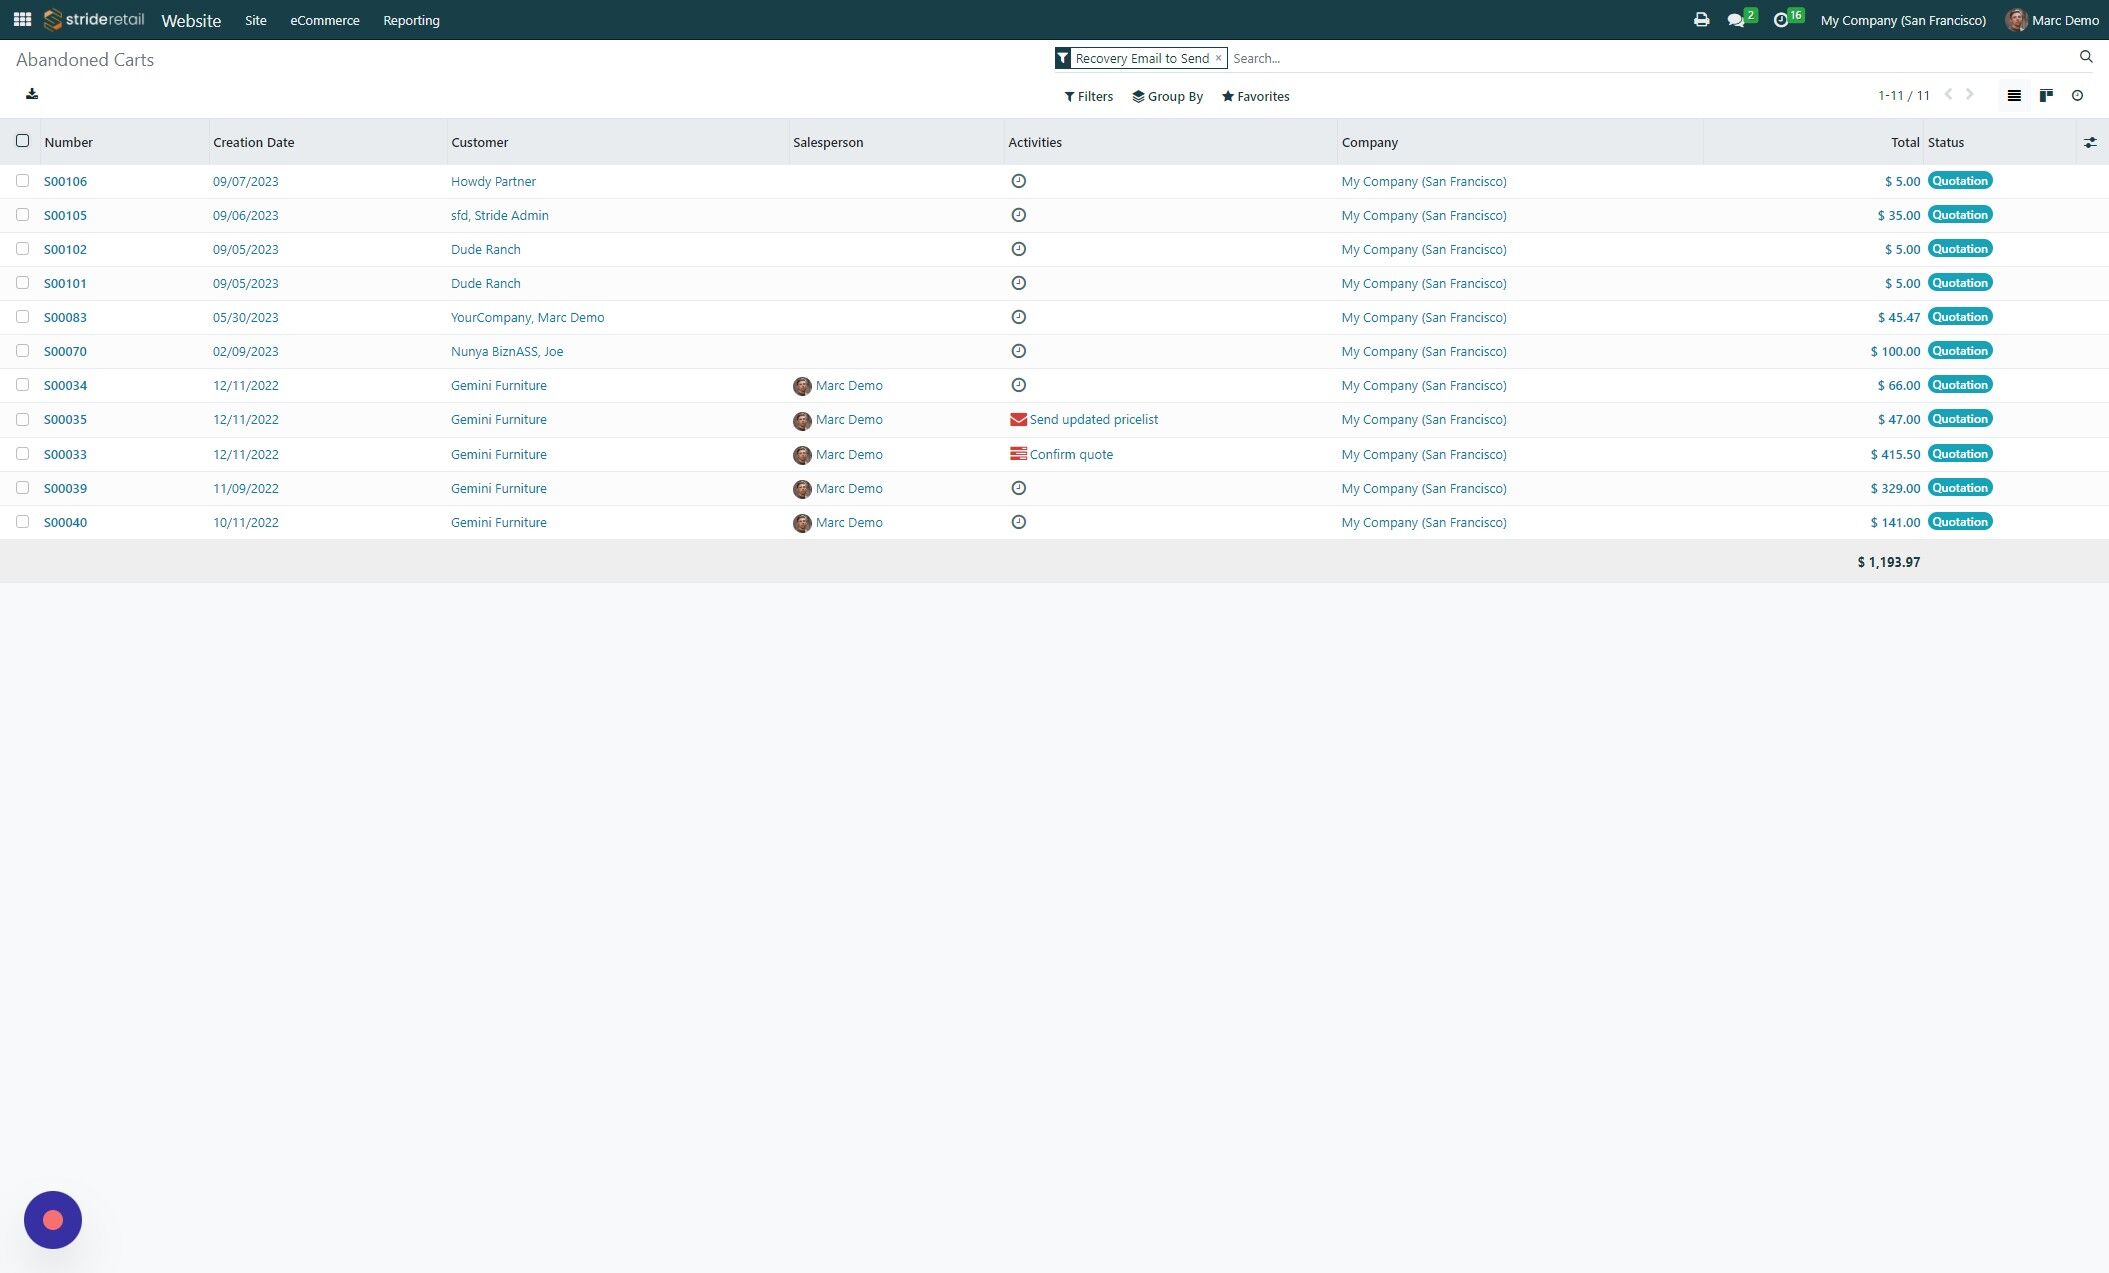This screenshot has width=2109, height=1273.
Task: Open the Filters dropdown
Action: click(x=1088, y=97)
